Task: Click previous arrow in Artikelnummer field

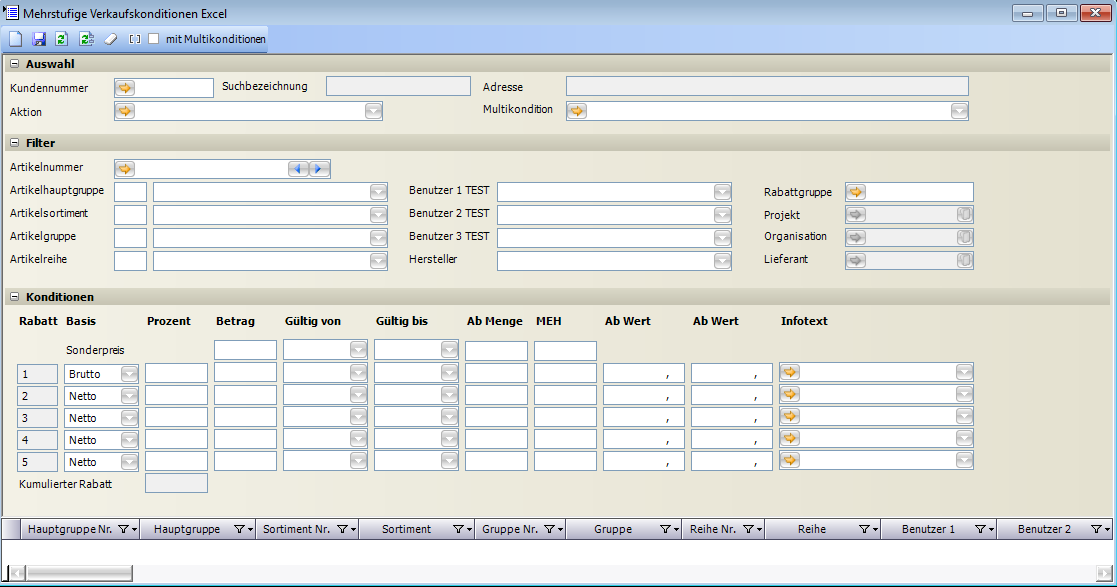Action: tap(298, 169)
